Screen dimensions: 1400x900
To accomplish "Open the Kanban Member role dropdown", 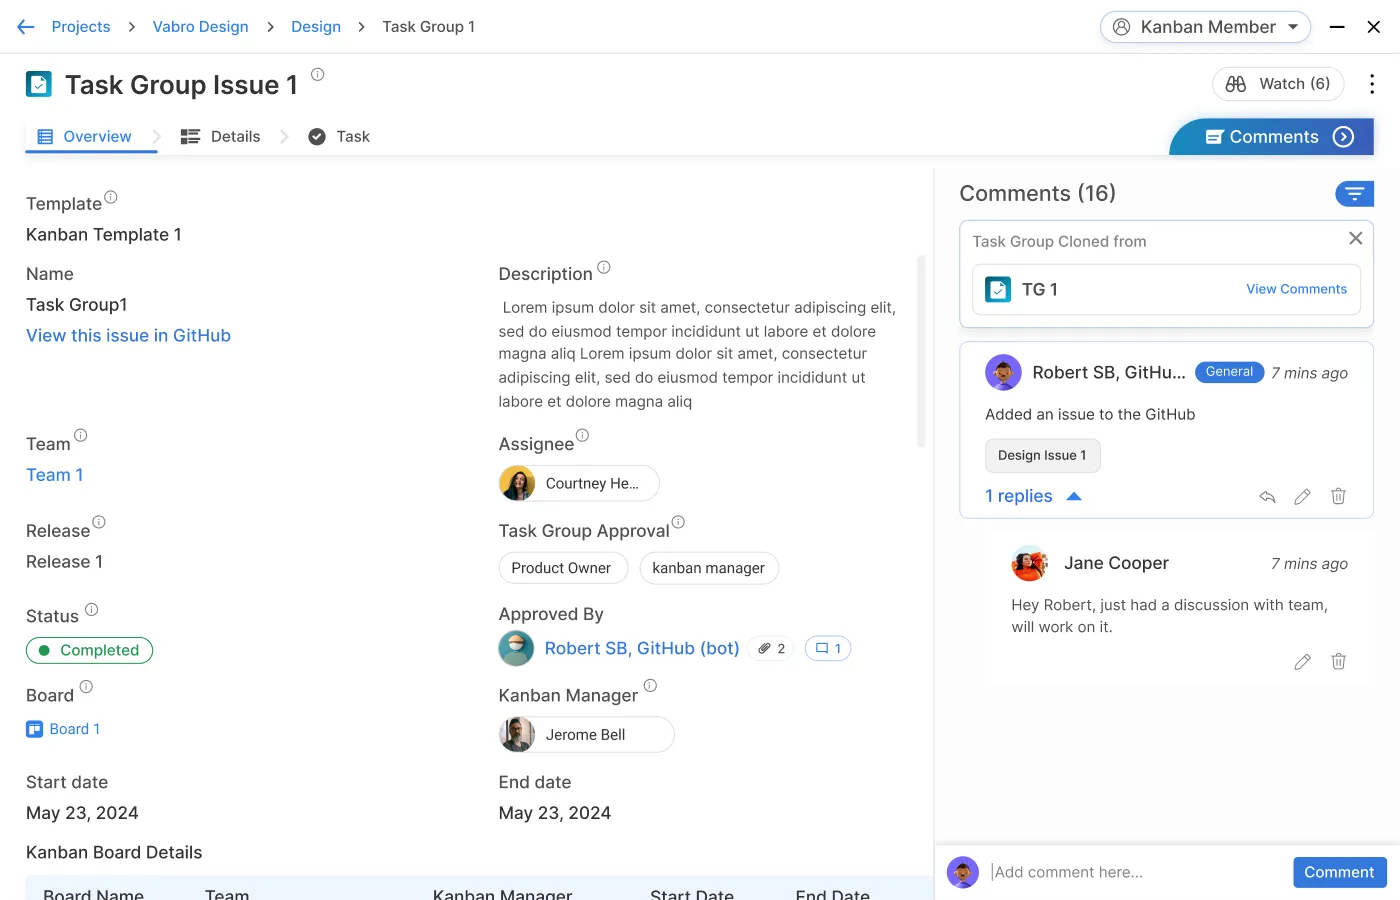I will point(1205,27).
